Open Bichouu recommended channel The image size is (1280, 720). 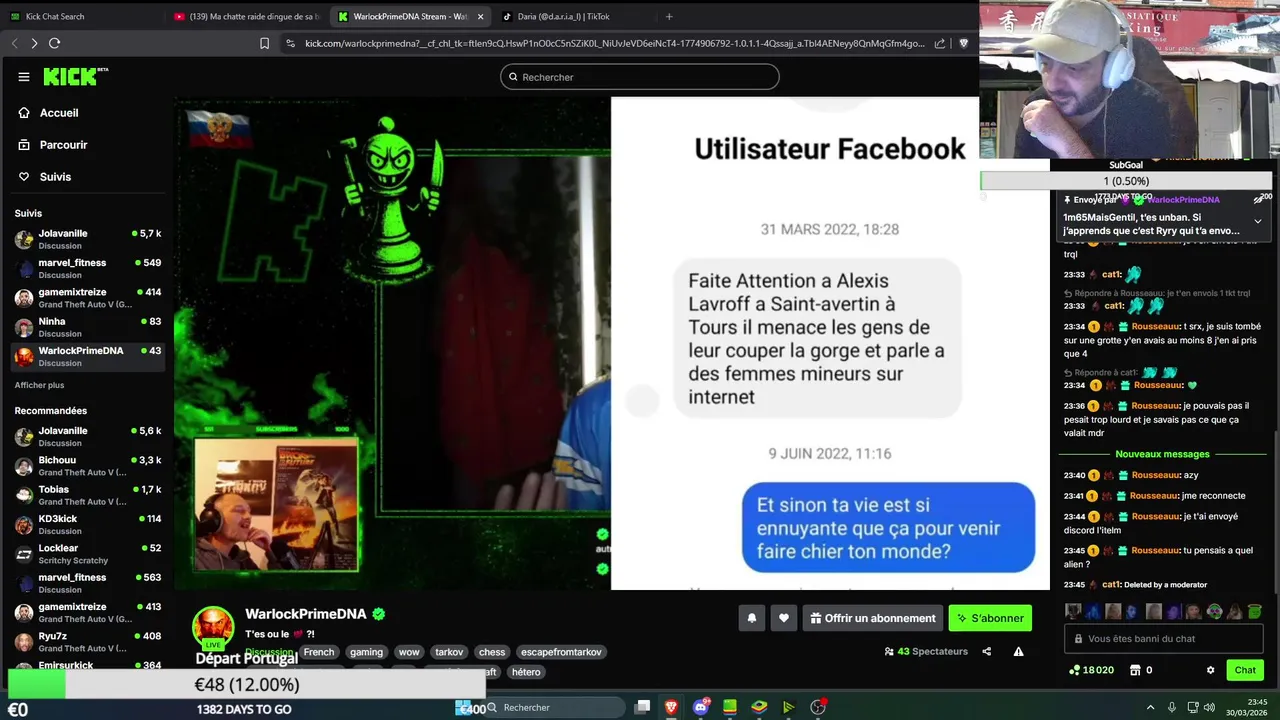pyautogui.click(x=88, y=466)
